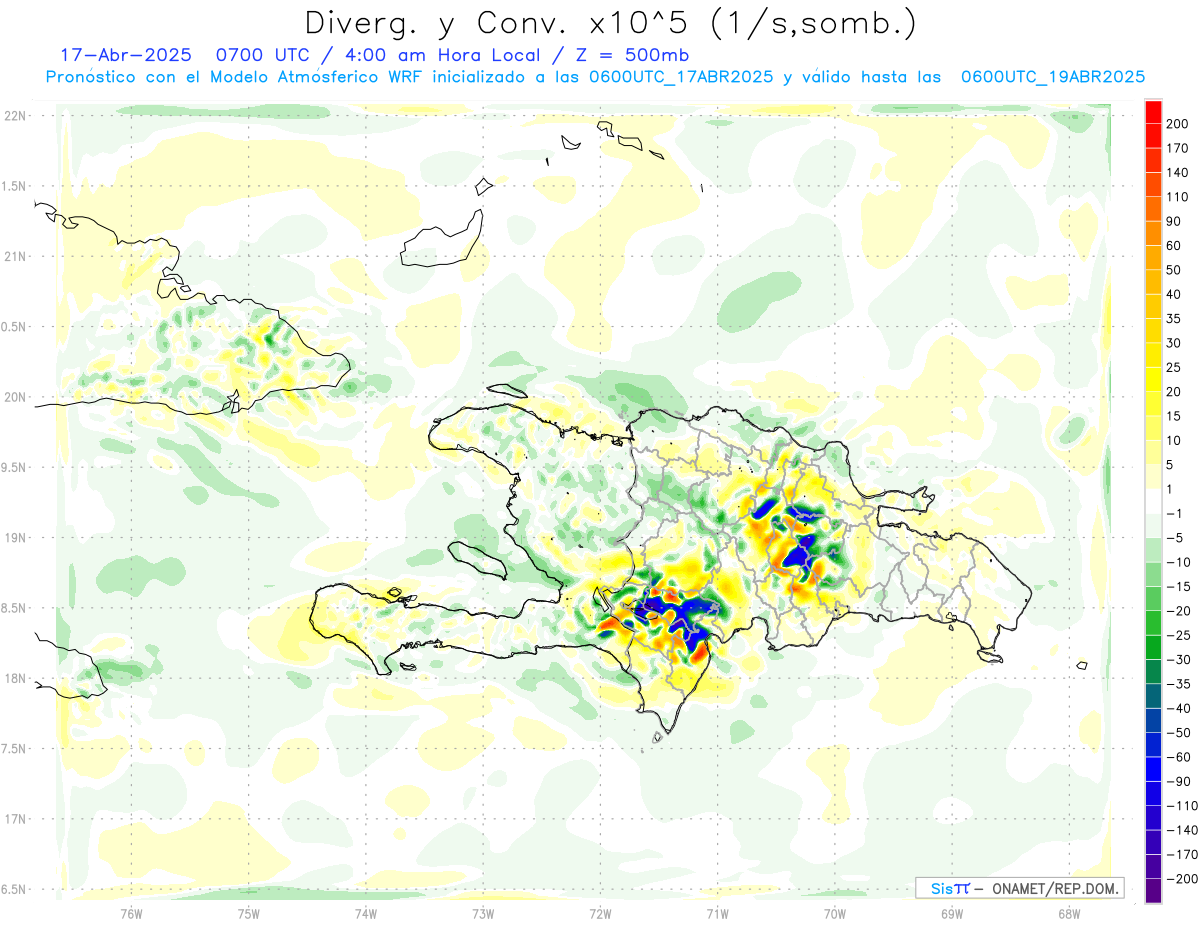Click the '-25' colorbar value
This screenshot has width=1200, height=927.
point(1180,635)
